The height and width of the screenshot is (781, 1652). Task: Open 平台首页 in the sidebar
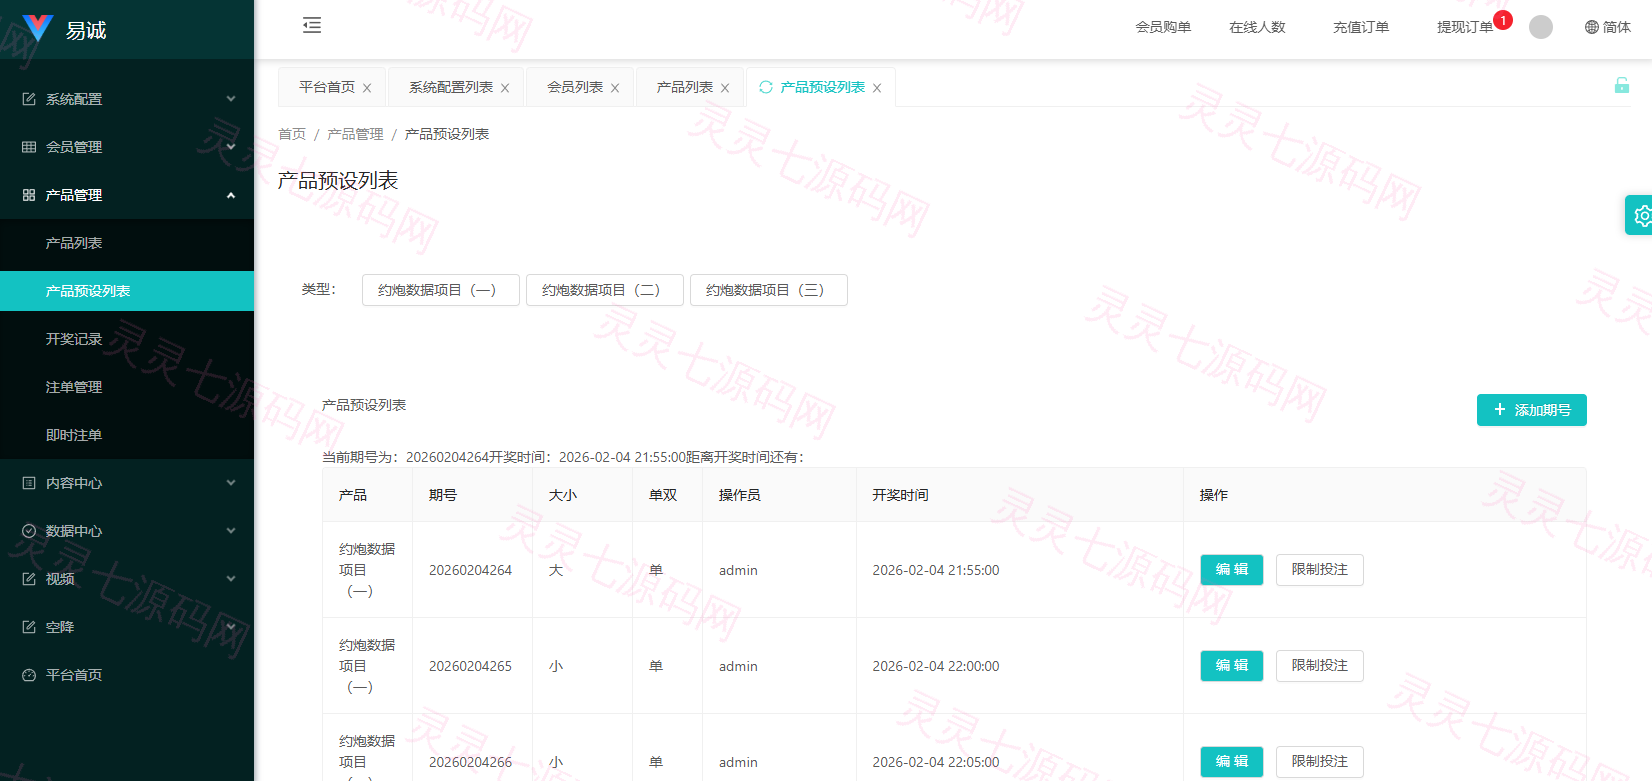(x=127, y=675)
